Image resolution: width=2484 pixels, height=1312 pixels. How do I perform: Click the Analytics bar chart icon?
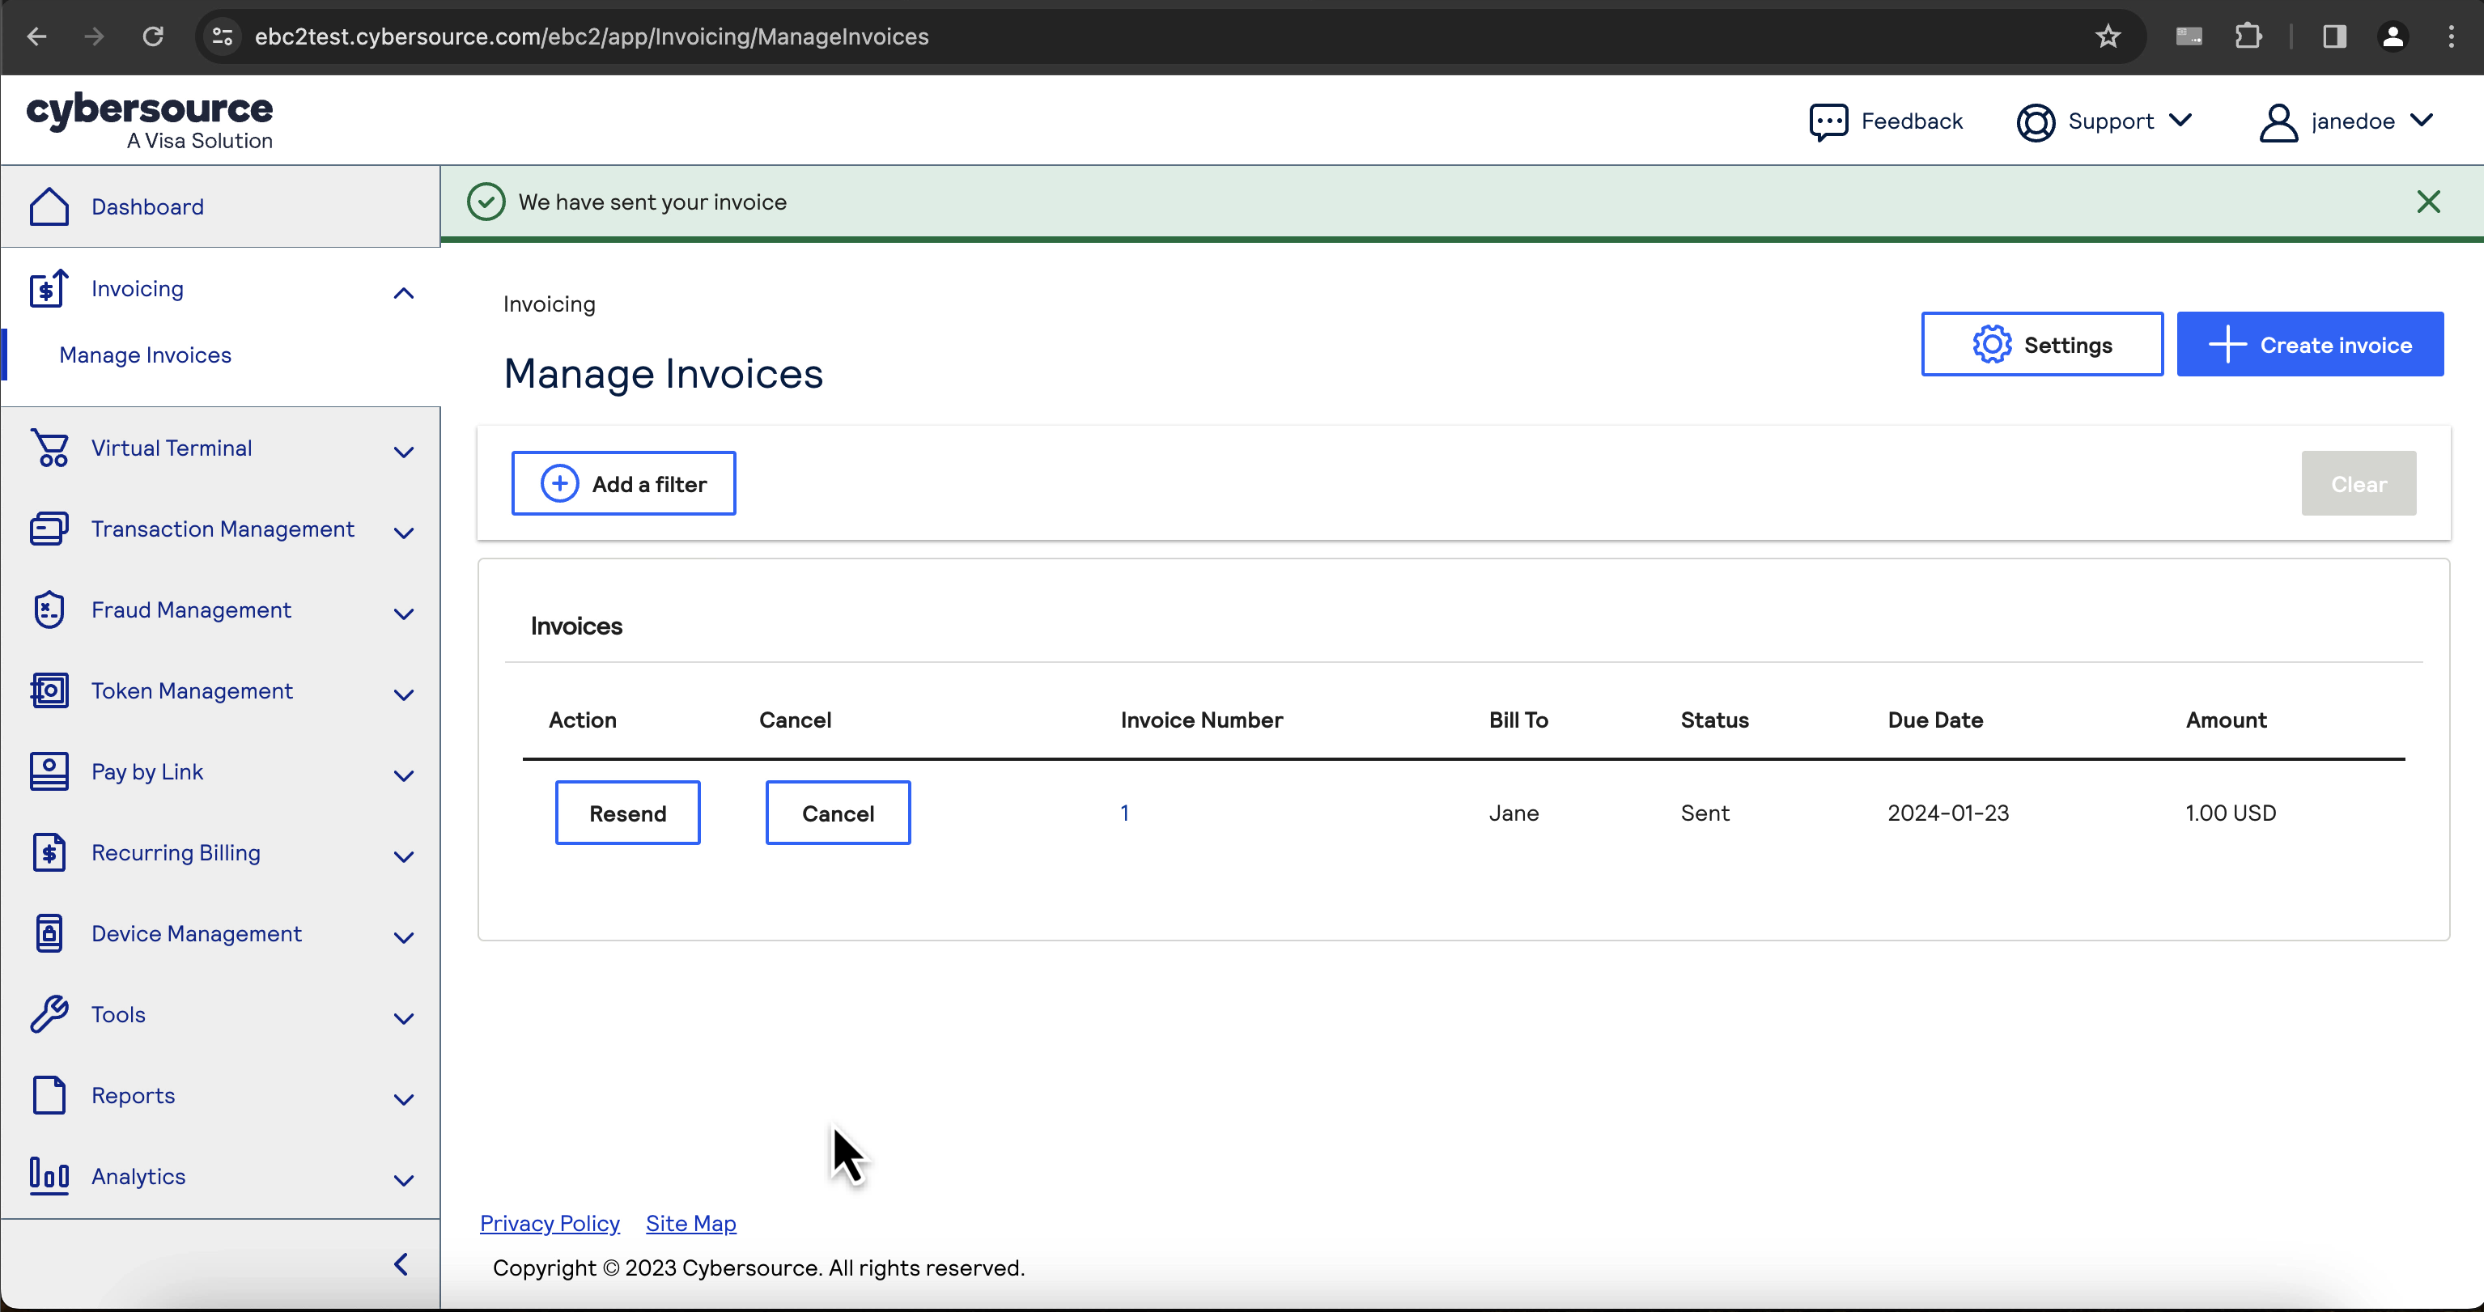(x=49, y=1176)
